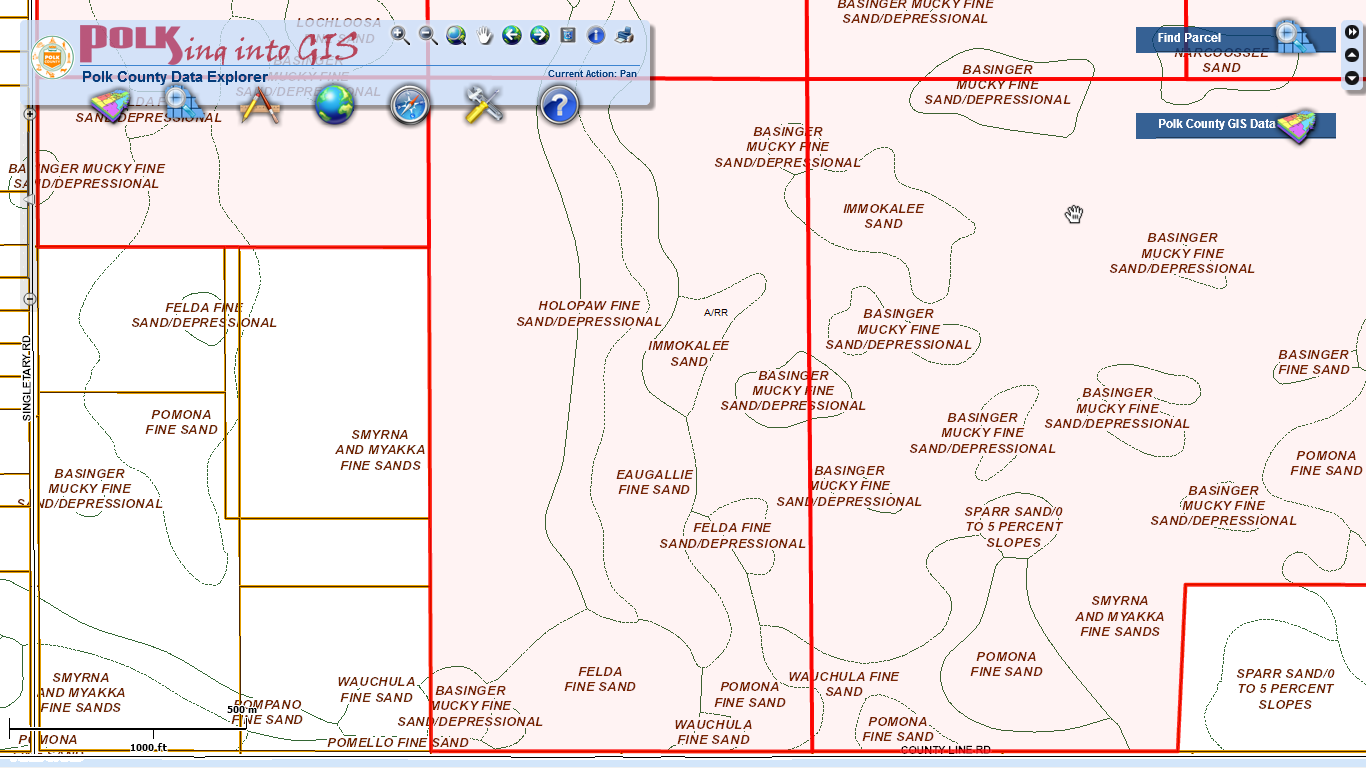Open the wrench and screwdriver tools

click(484, 104)
